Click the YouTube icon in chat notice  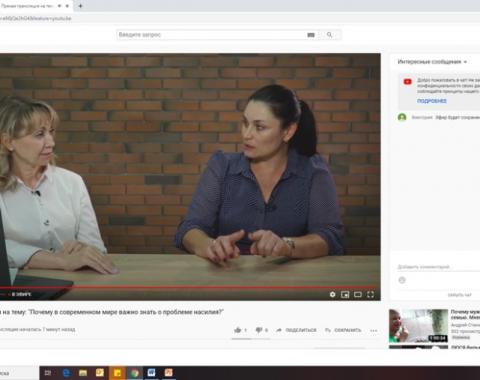[407, 81]
